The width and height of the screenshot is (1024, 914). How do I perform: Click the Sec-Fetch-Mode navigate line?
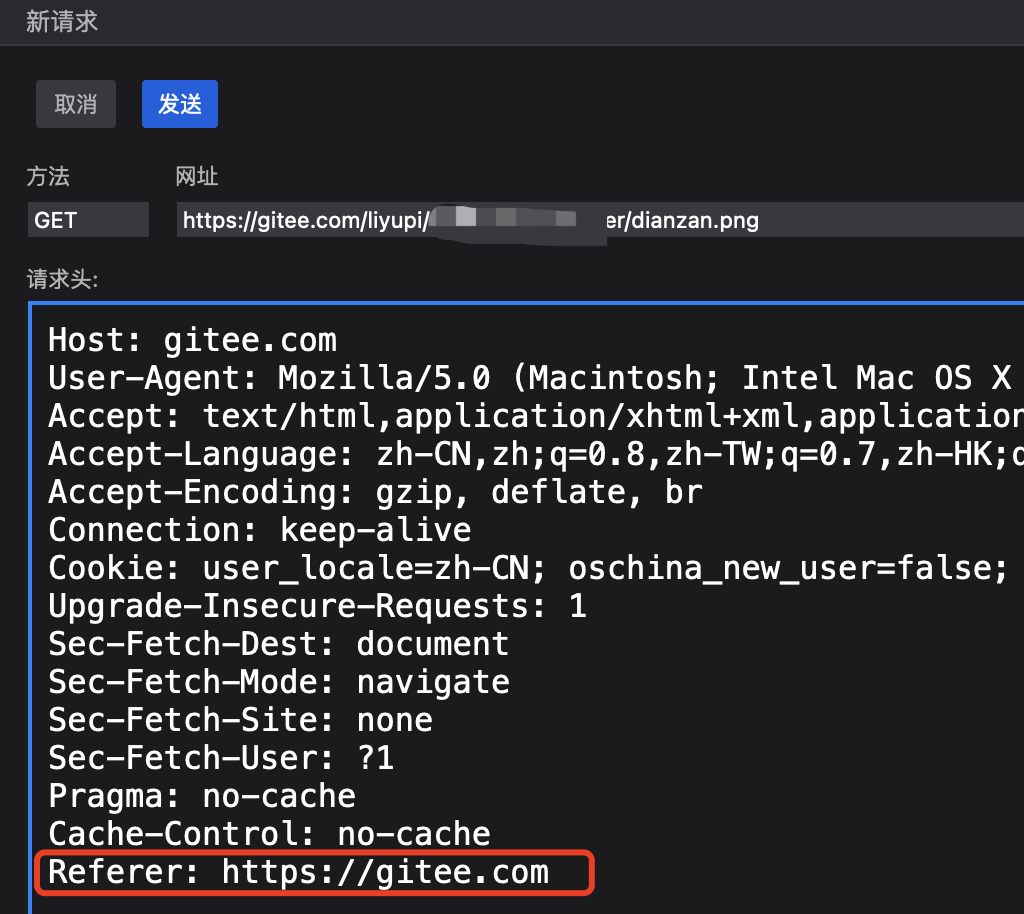point(279,682)
